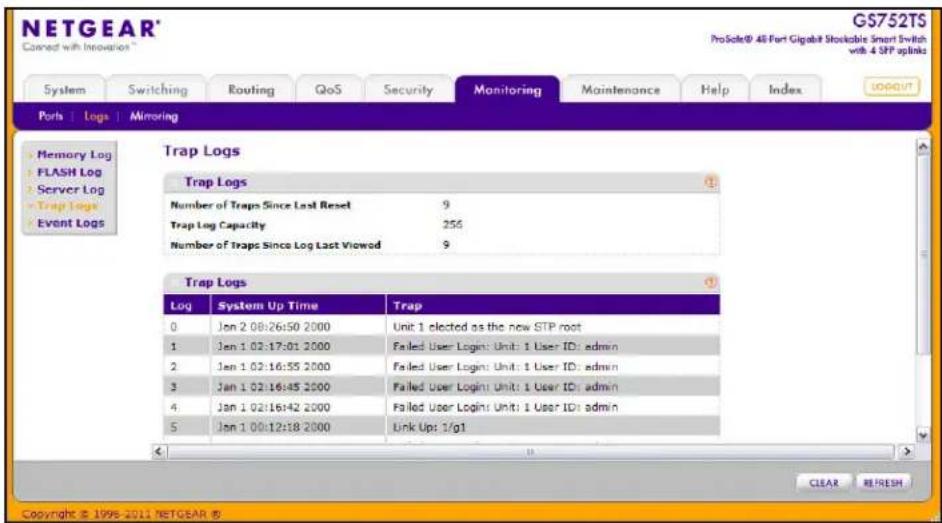Open the Maintenance tab

[x=621, y=89]
